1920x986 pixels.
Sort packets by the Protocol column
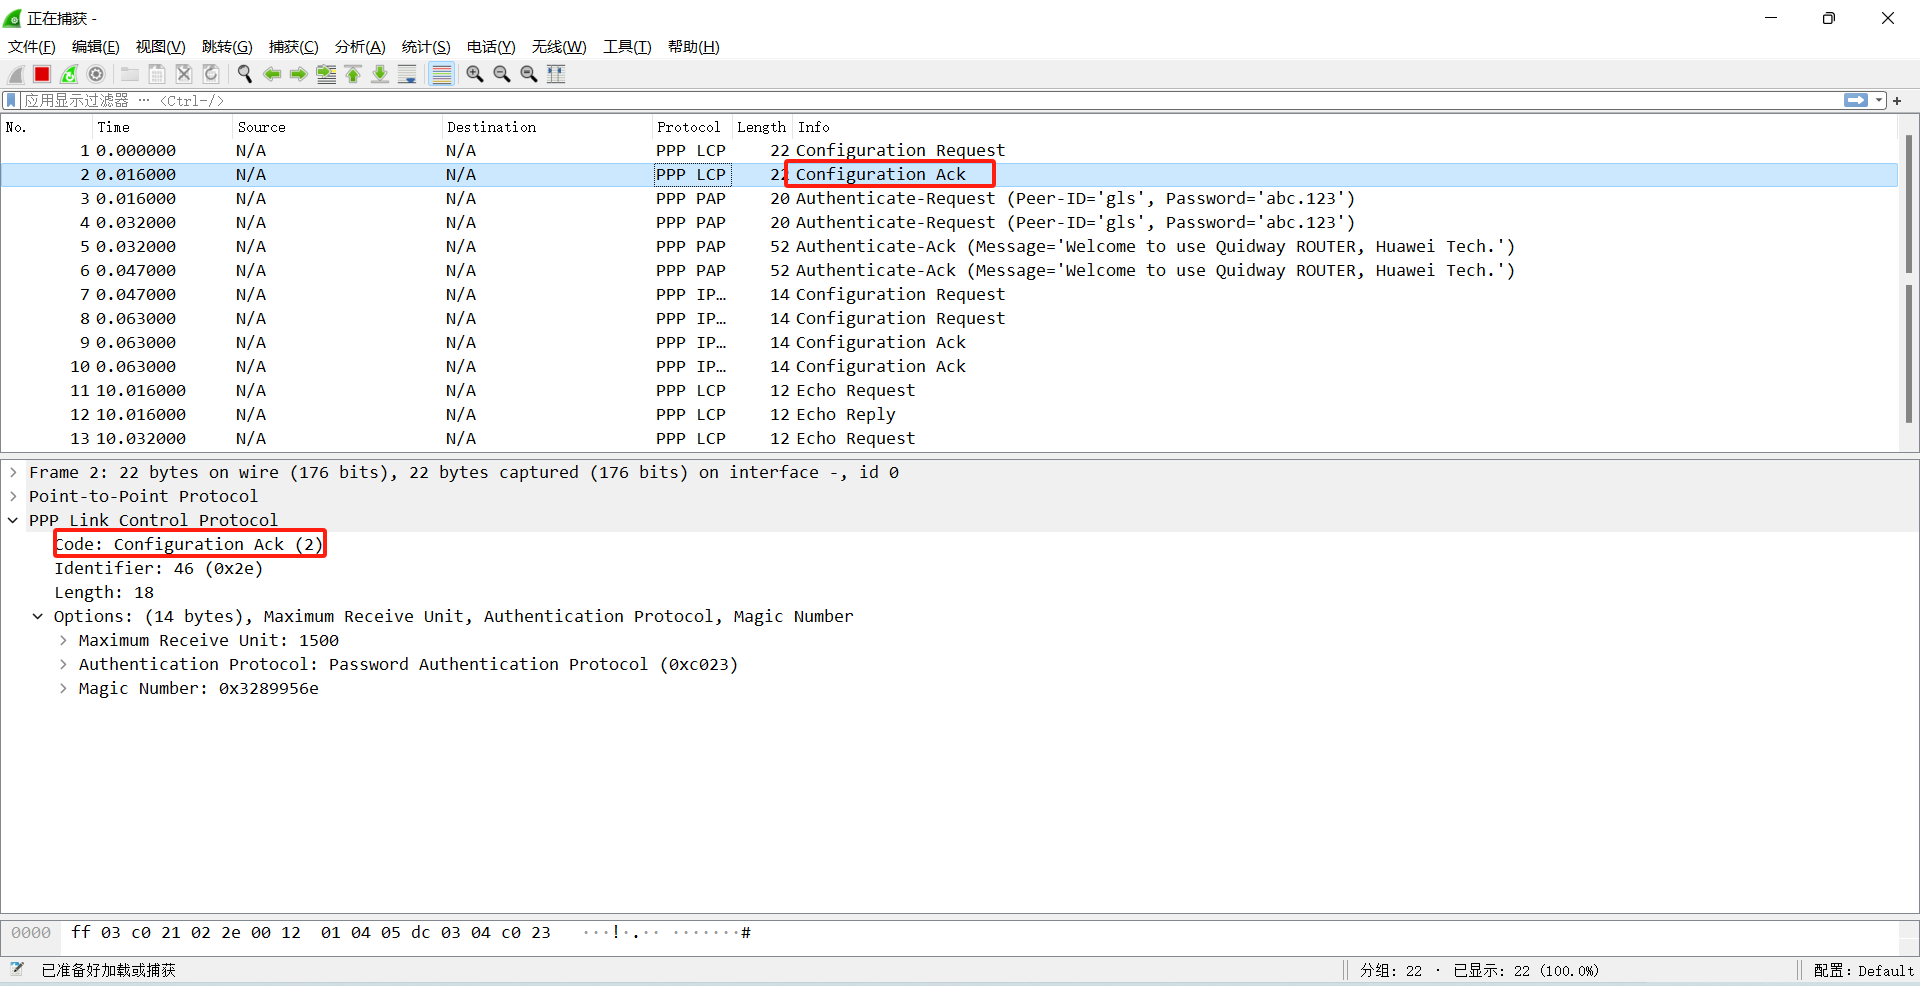tap(692, 127)
